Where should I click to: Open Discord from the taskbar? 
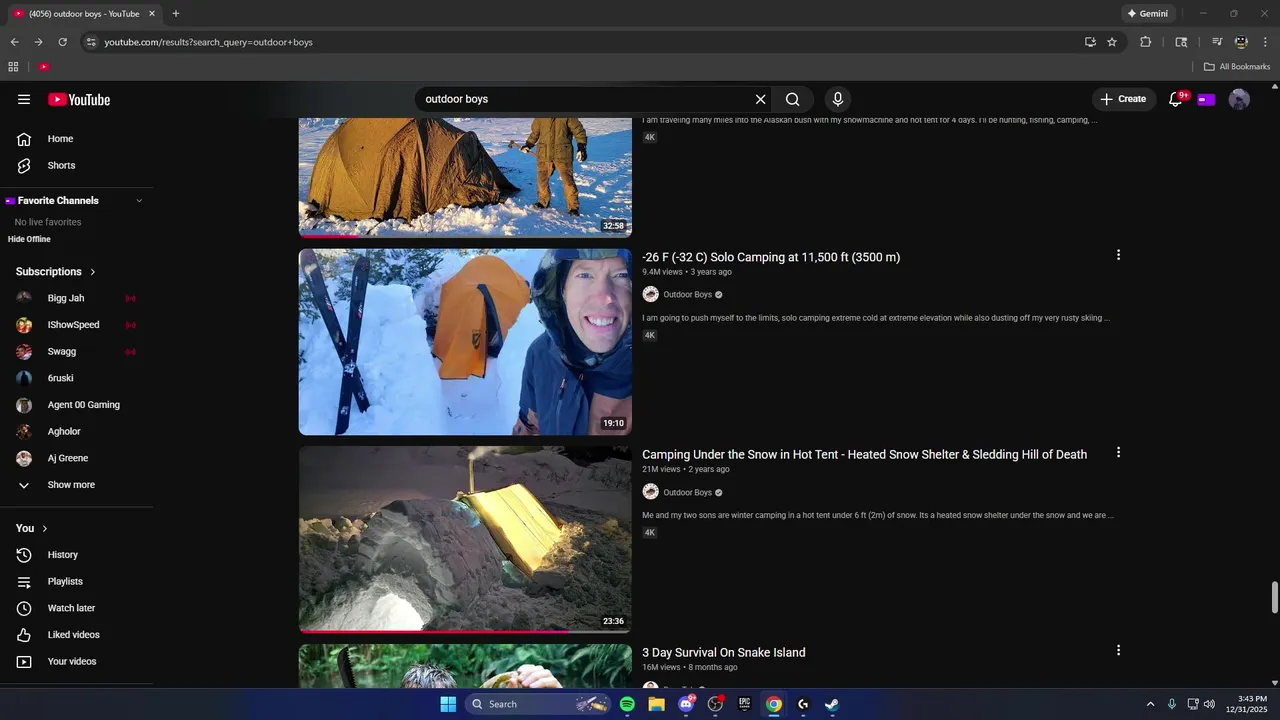[686, 704]
